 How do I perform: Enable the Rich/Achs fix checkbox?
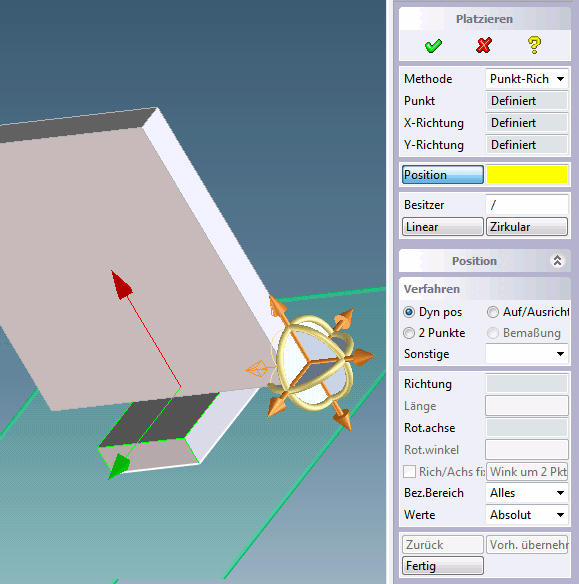click(409, 472)
